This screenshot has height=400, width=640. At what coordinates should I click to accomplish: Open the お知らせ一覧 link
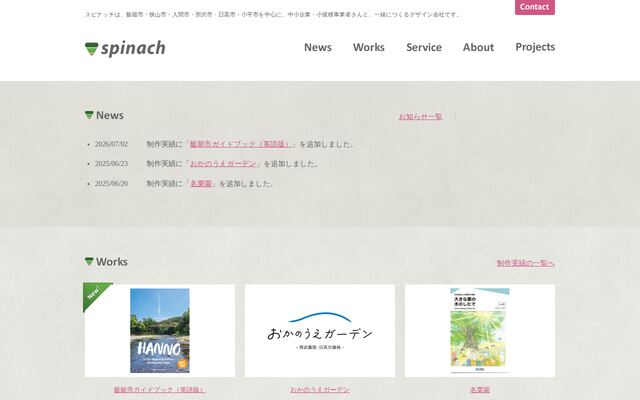[420, 117]
